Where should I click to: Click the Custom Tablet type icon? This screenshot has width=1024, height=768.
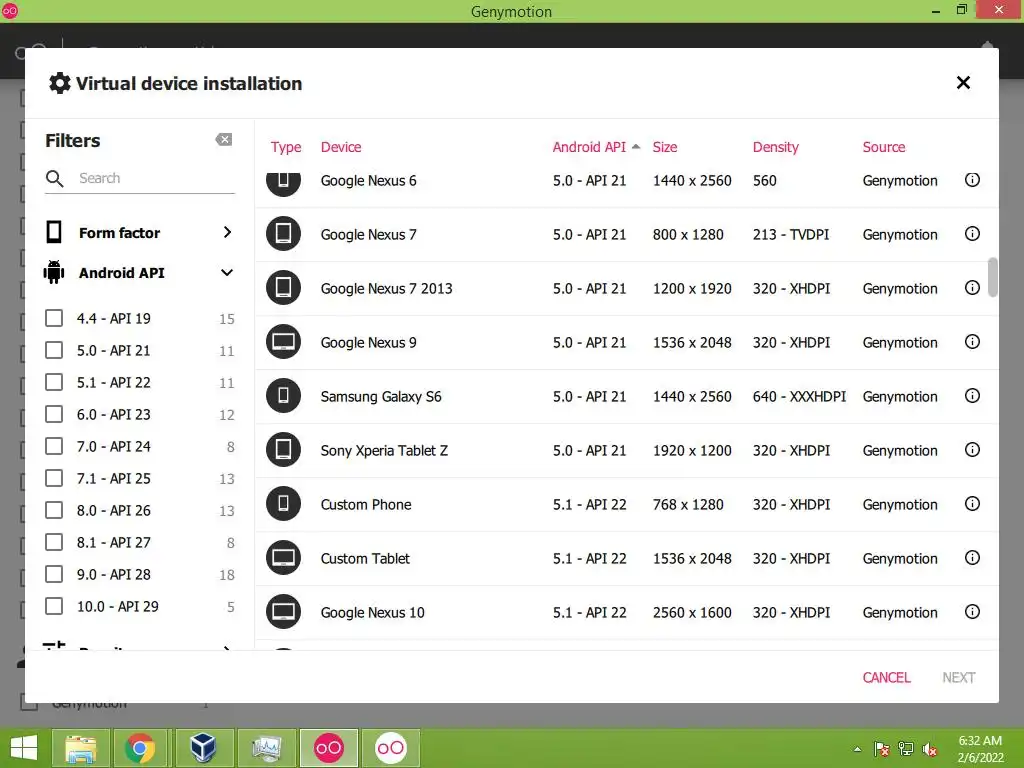[283, 558]
